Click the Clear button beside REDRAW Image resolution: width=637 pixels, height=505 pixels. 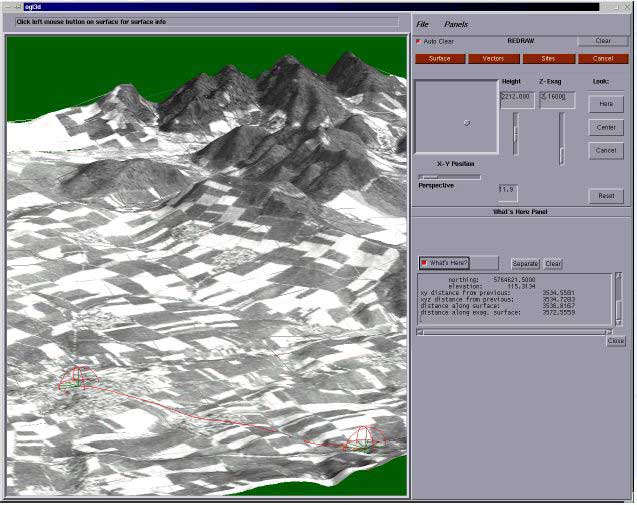point(603,41)
